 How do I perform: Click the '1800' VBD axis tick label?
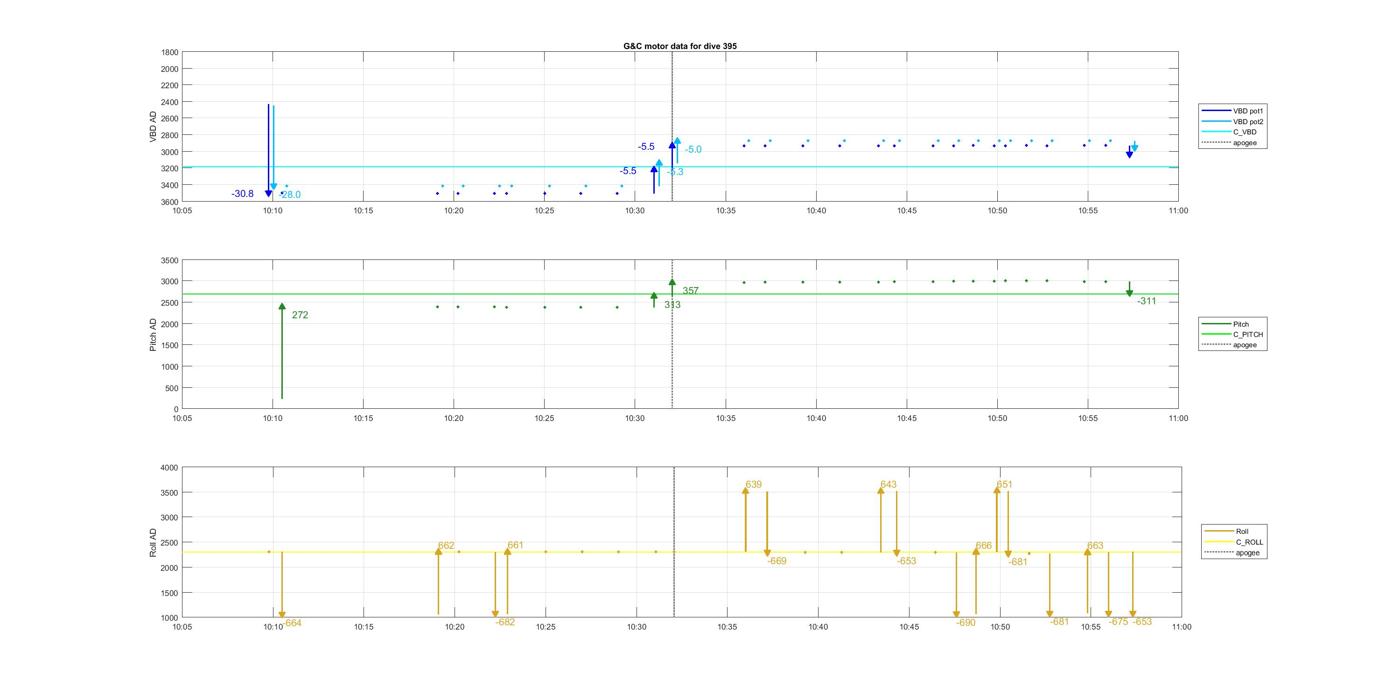170,52
